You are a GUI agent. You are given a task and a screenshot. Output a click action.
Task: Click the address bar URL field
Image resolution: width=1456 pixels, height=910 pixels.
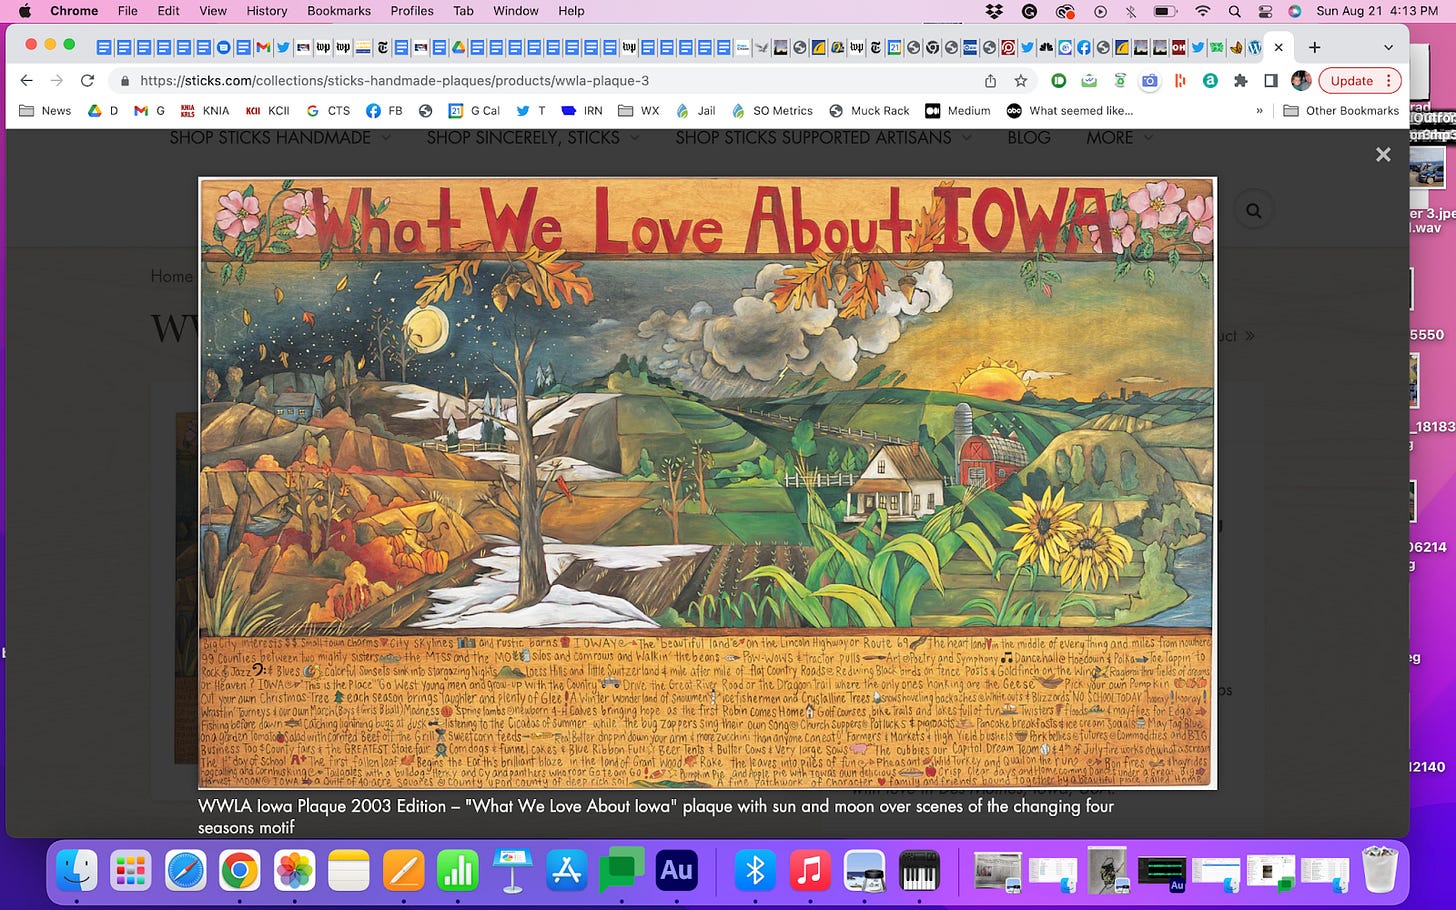pyautogui.click(x=550, y=81)
